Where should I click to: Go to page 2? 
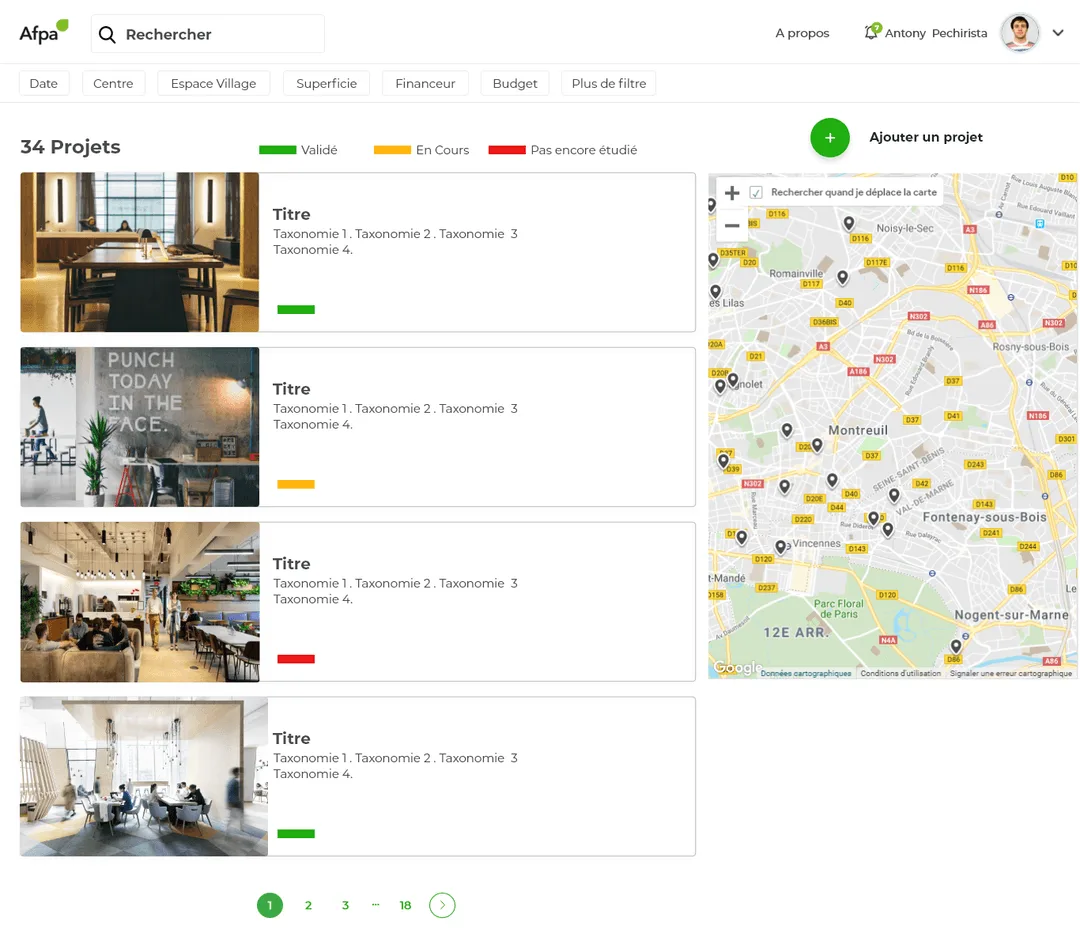[x=308, y=905]
